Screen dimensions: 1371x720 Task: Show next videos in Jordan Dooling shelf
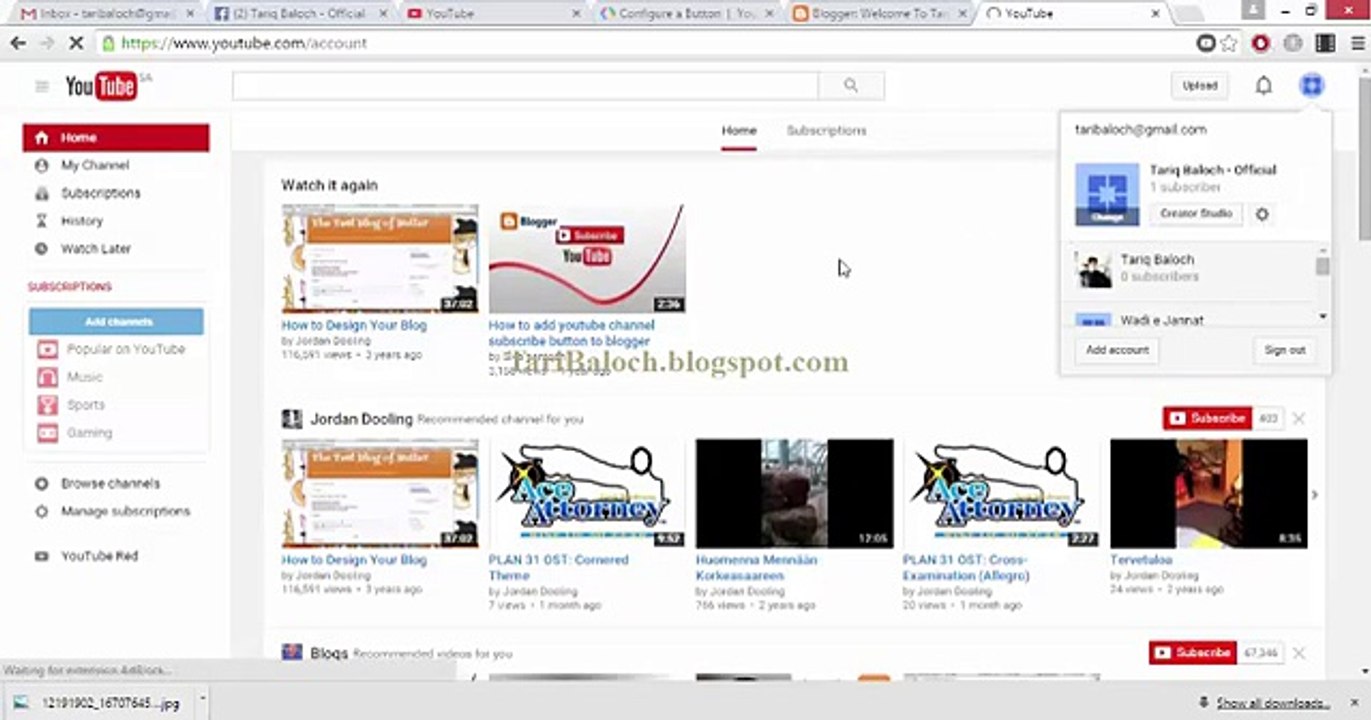tap(1315, 494)
